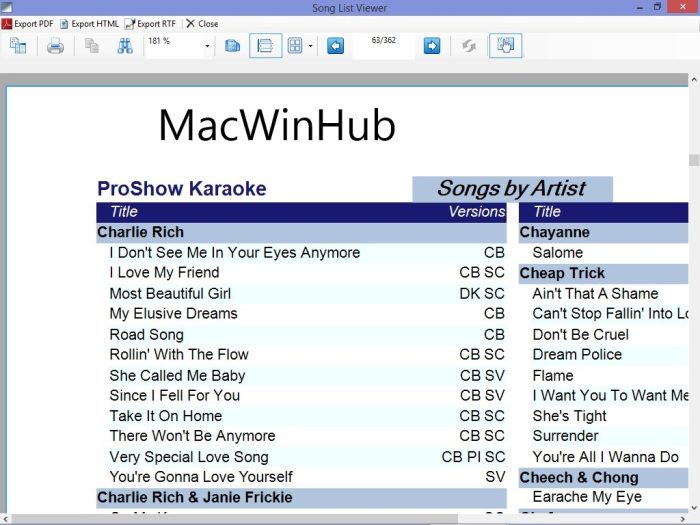Image resolution: width=700 pixels, height=525 pixels.
Task: Click the vertical scrollbar thumb
Action: [x=694, y=160]
